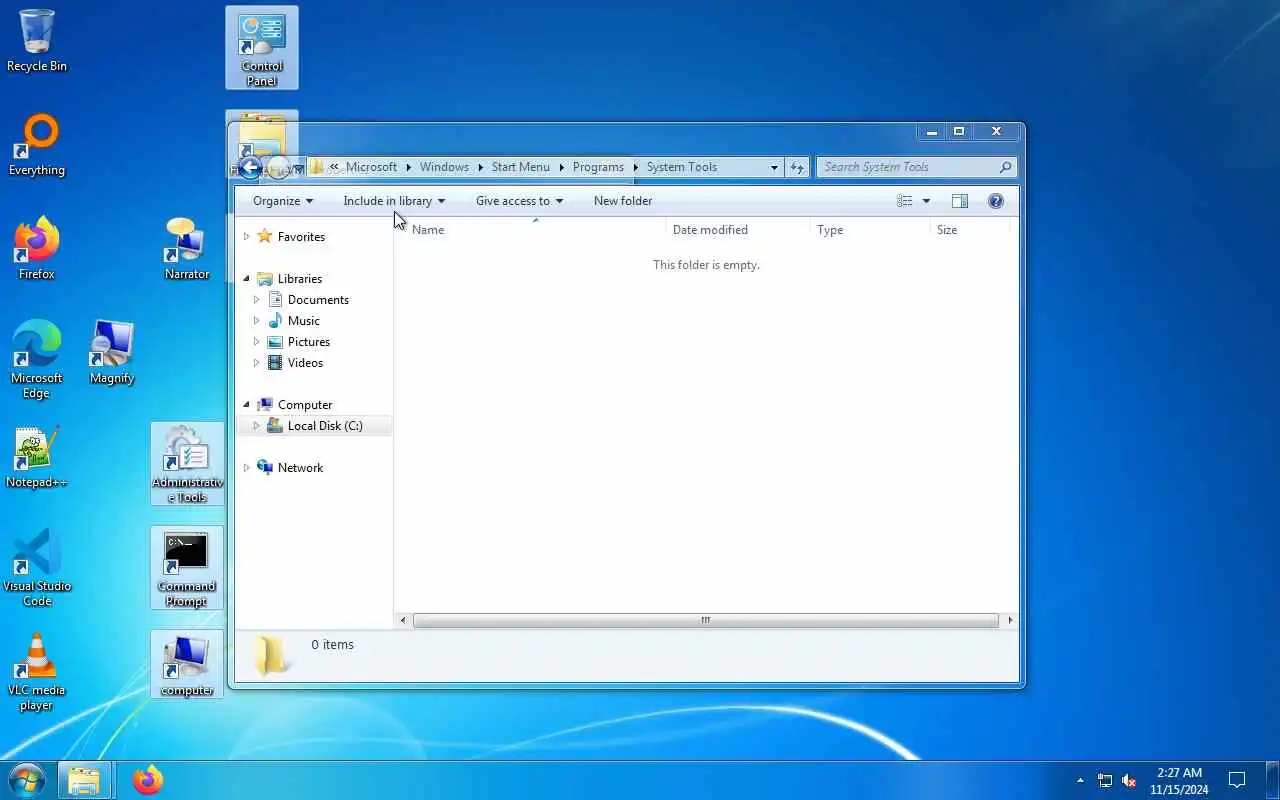This screenshot has width=1280, height=800.
Task: Show hidden tray icons arrow
Action: pos(1080,781)
